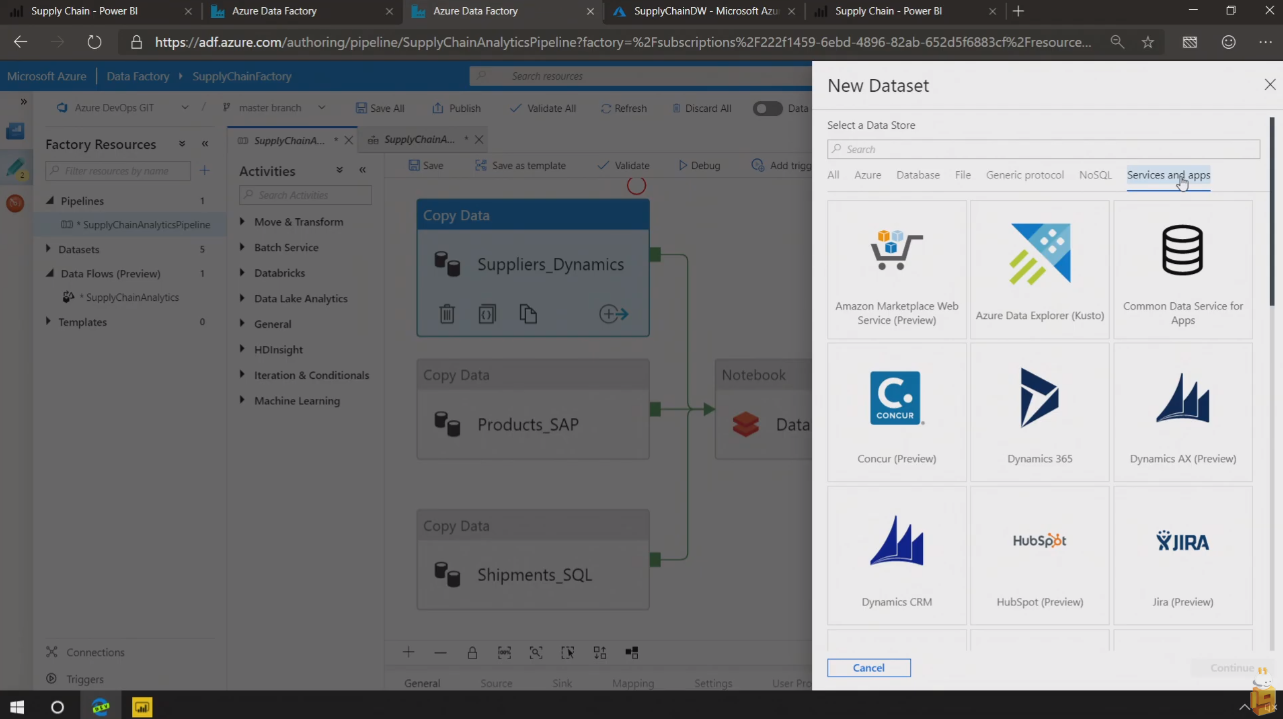The image size is (1283, 719).
Task: Open Power BI from the Windows taskbar
Action: [142, 707]
